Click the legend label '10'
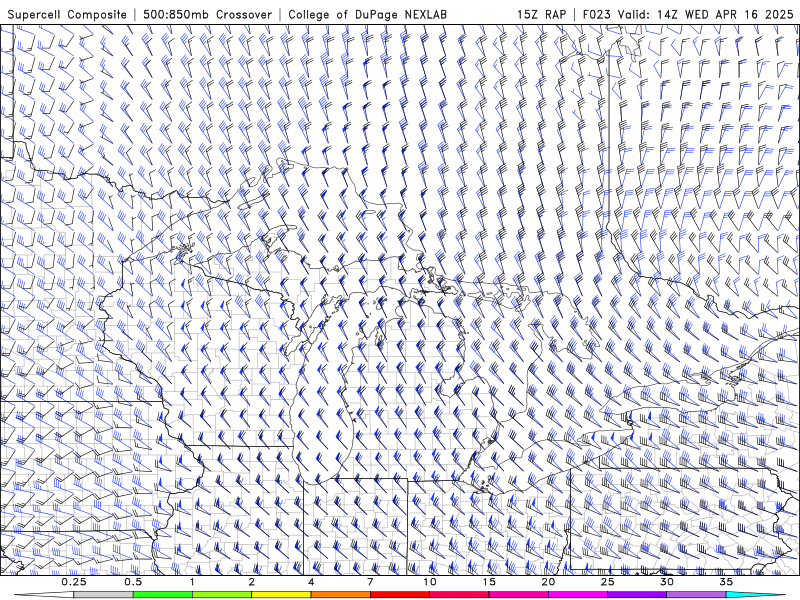This screenshot has width=800, height=600. [x=430, y=582]
